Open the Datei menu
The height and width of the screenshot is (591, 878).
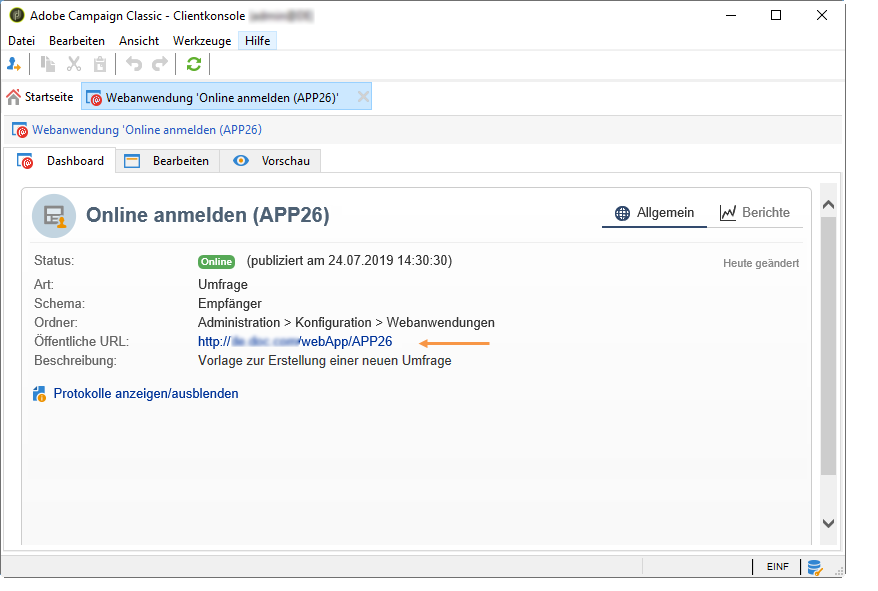tap(21, 41)
